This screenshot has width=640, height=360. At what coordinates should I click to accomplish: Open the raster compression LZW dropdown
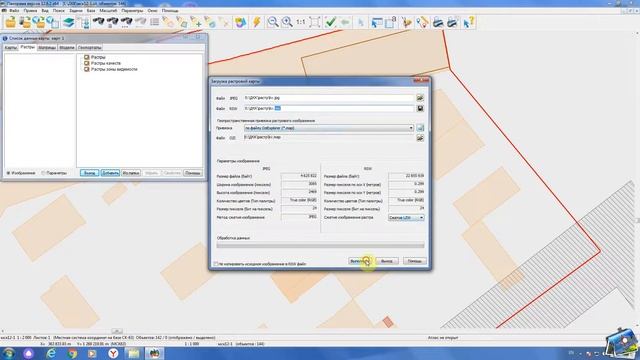pos(406,218)
